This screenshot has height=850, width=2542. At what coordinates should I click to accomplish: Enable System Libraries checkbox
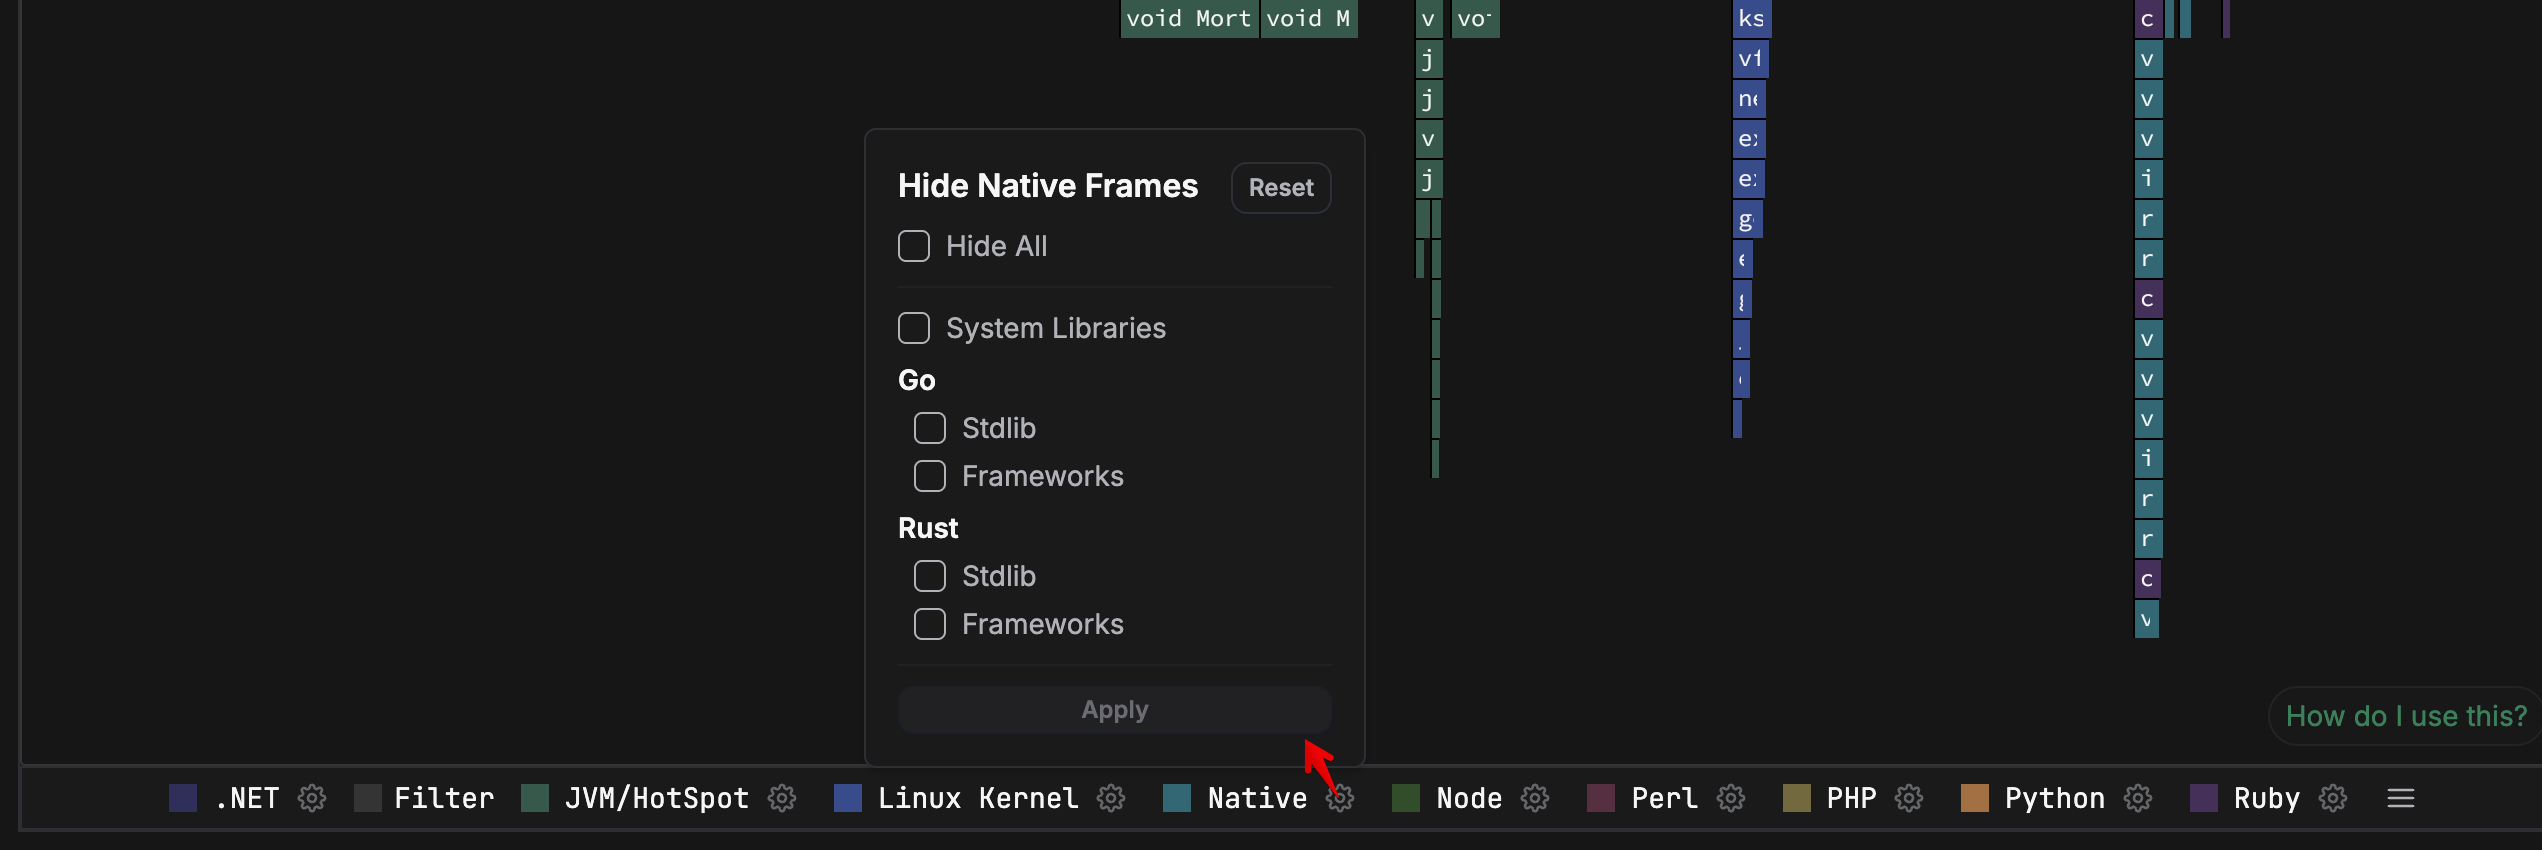pyautogui.click(x=914, y=328)
